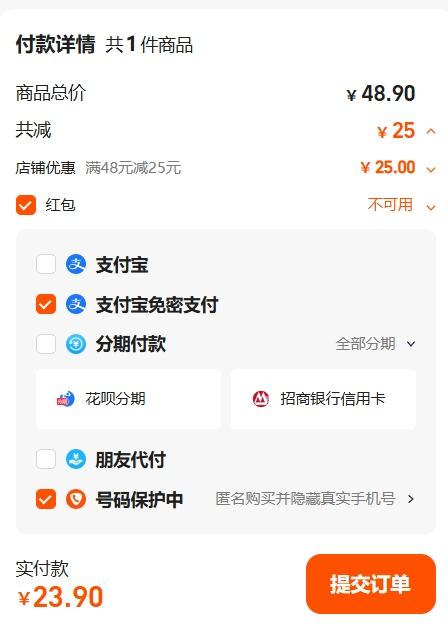This screenshot has height=625, width=448.
Task: Uncheck the 红包 checkbox
Action: (x=26, y=205)
